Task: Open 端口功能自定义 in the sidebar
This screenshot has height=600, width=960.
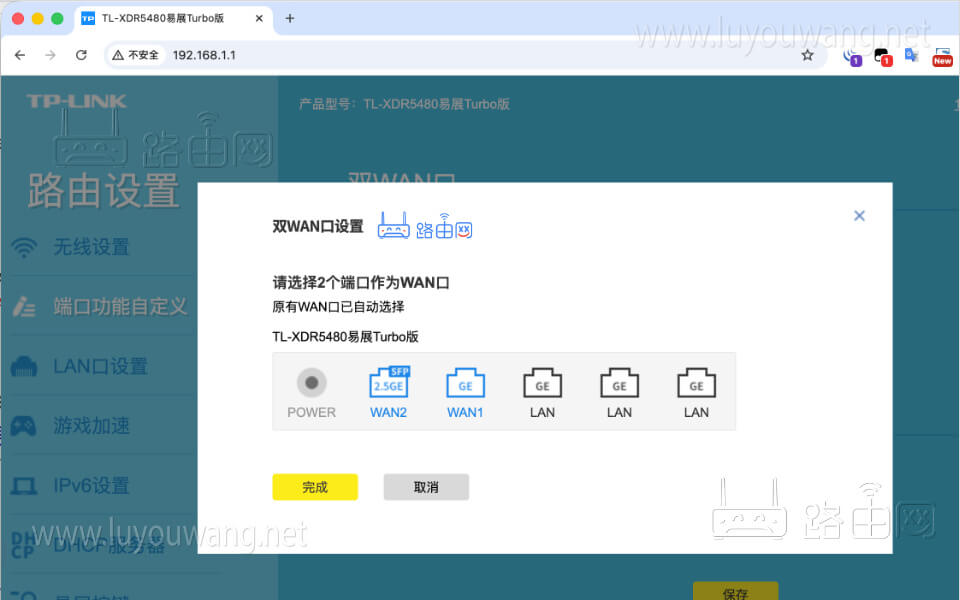Action: coord(120,306)
